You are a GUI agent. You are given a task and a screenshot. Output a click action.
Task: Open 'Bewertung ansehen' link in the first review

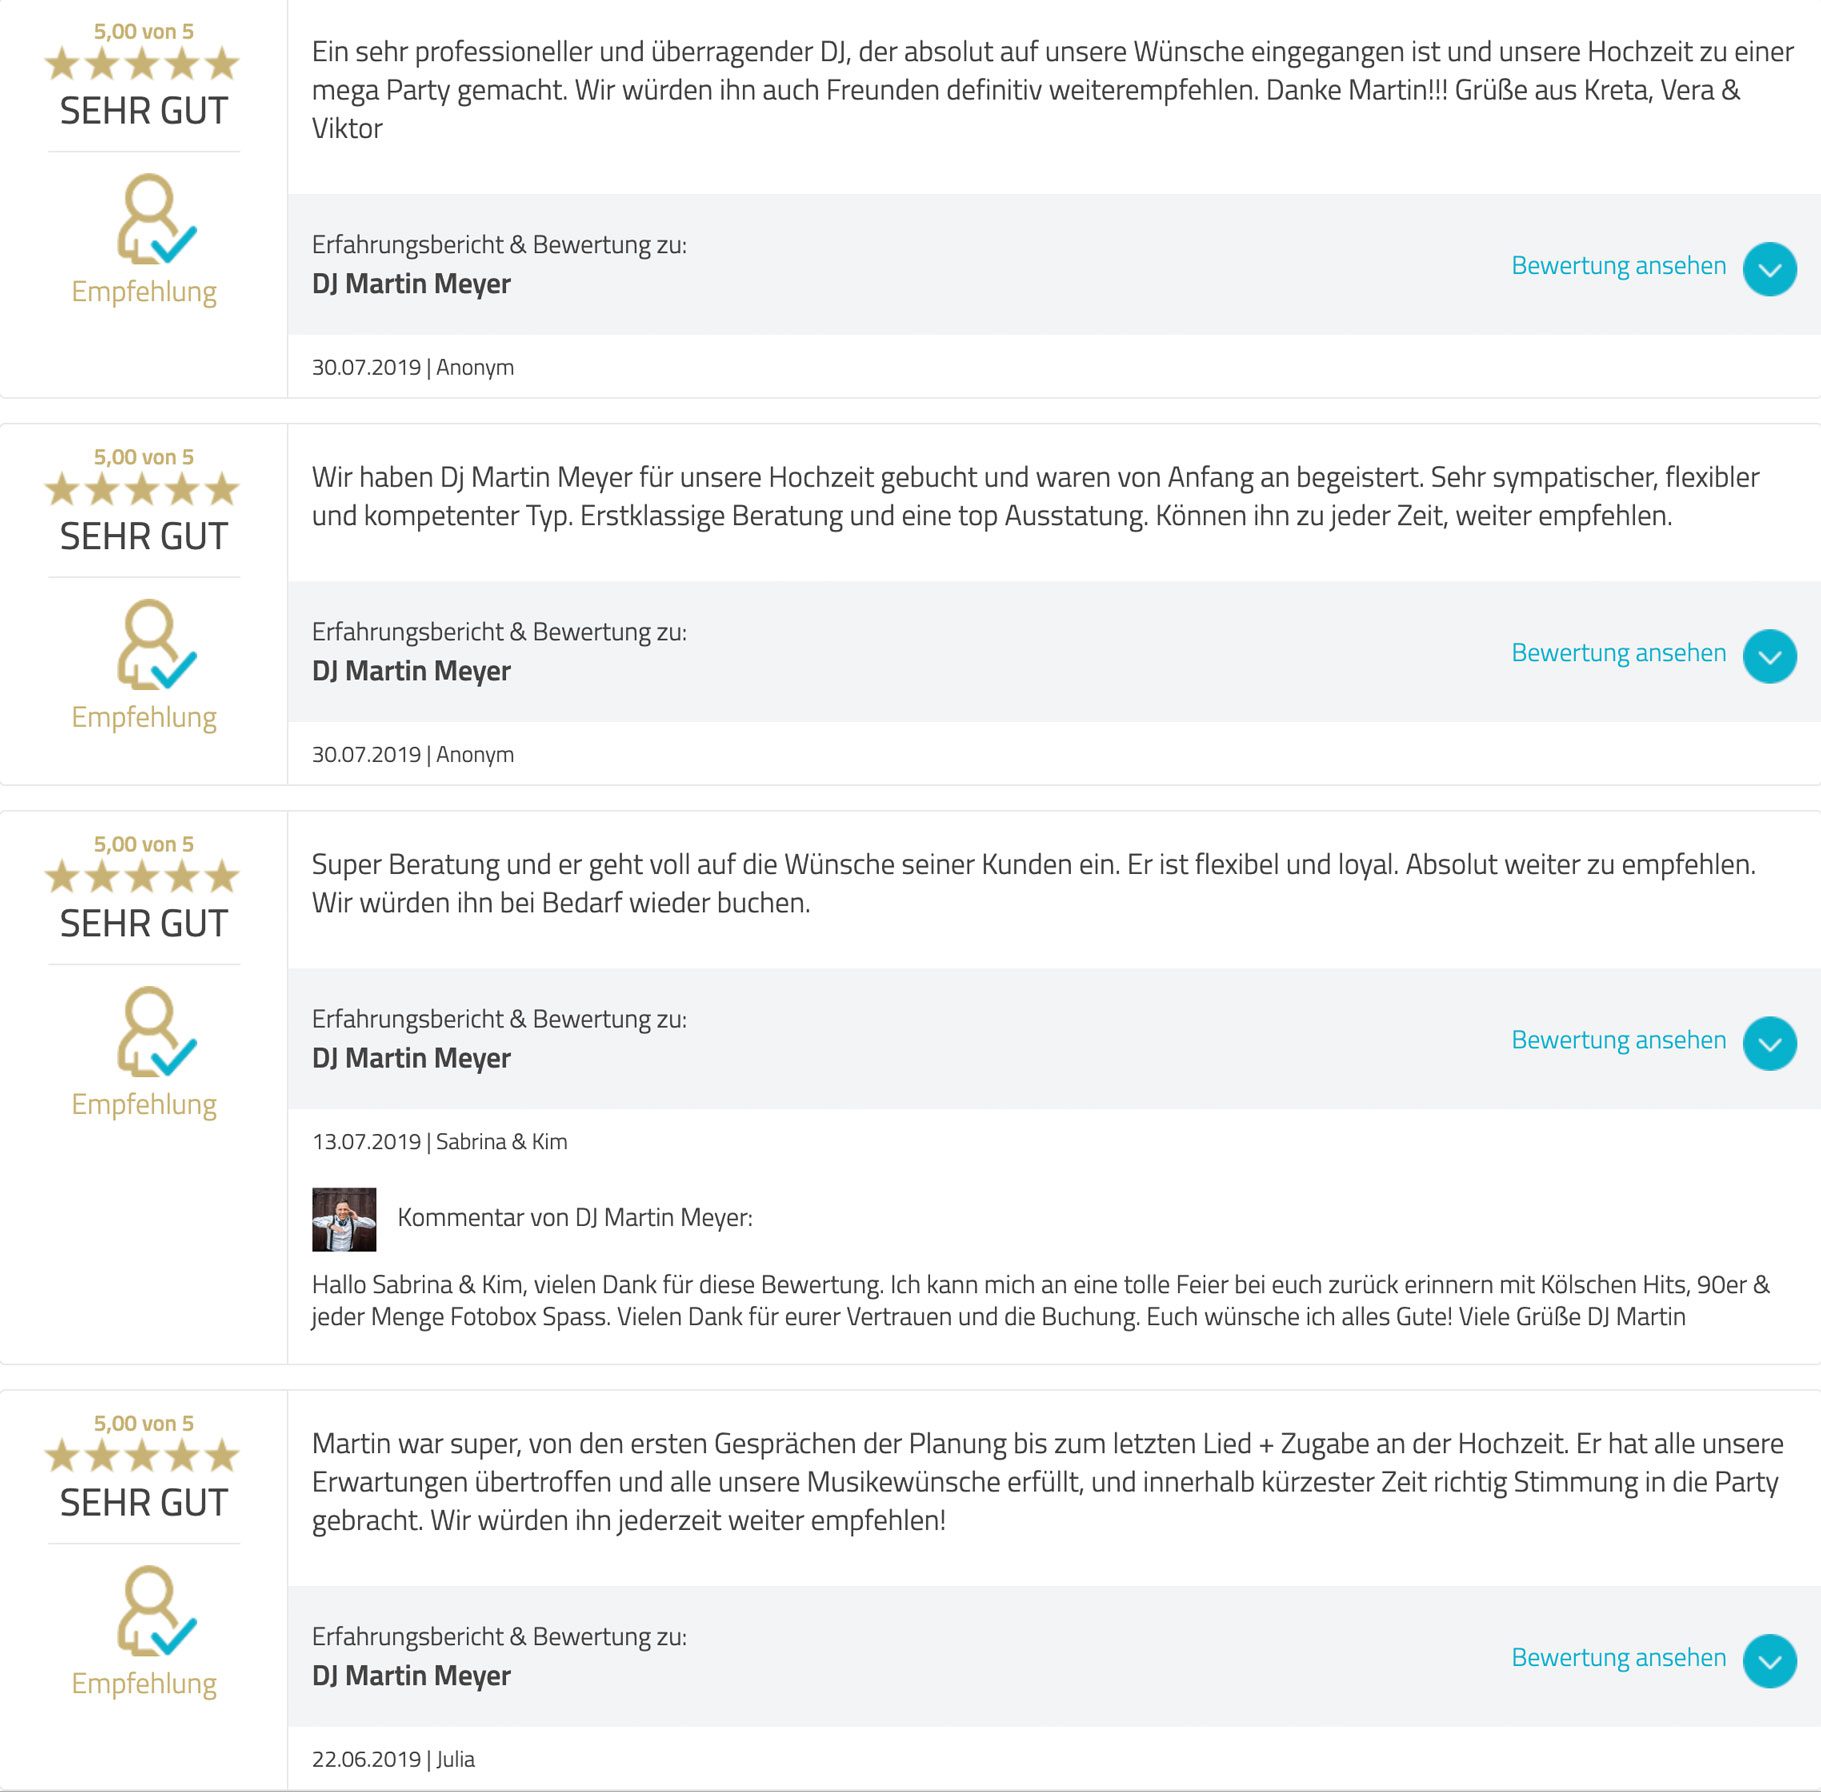click(x=1618, y=266)
